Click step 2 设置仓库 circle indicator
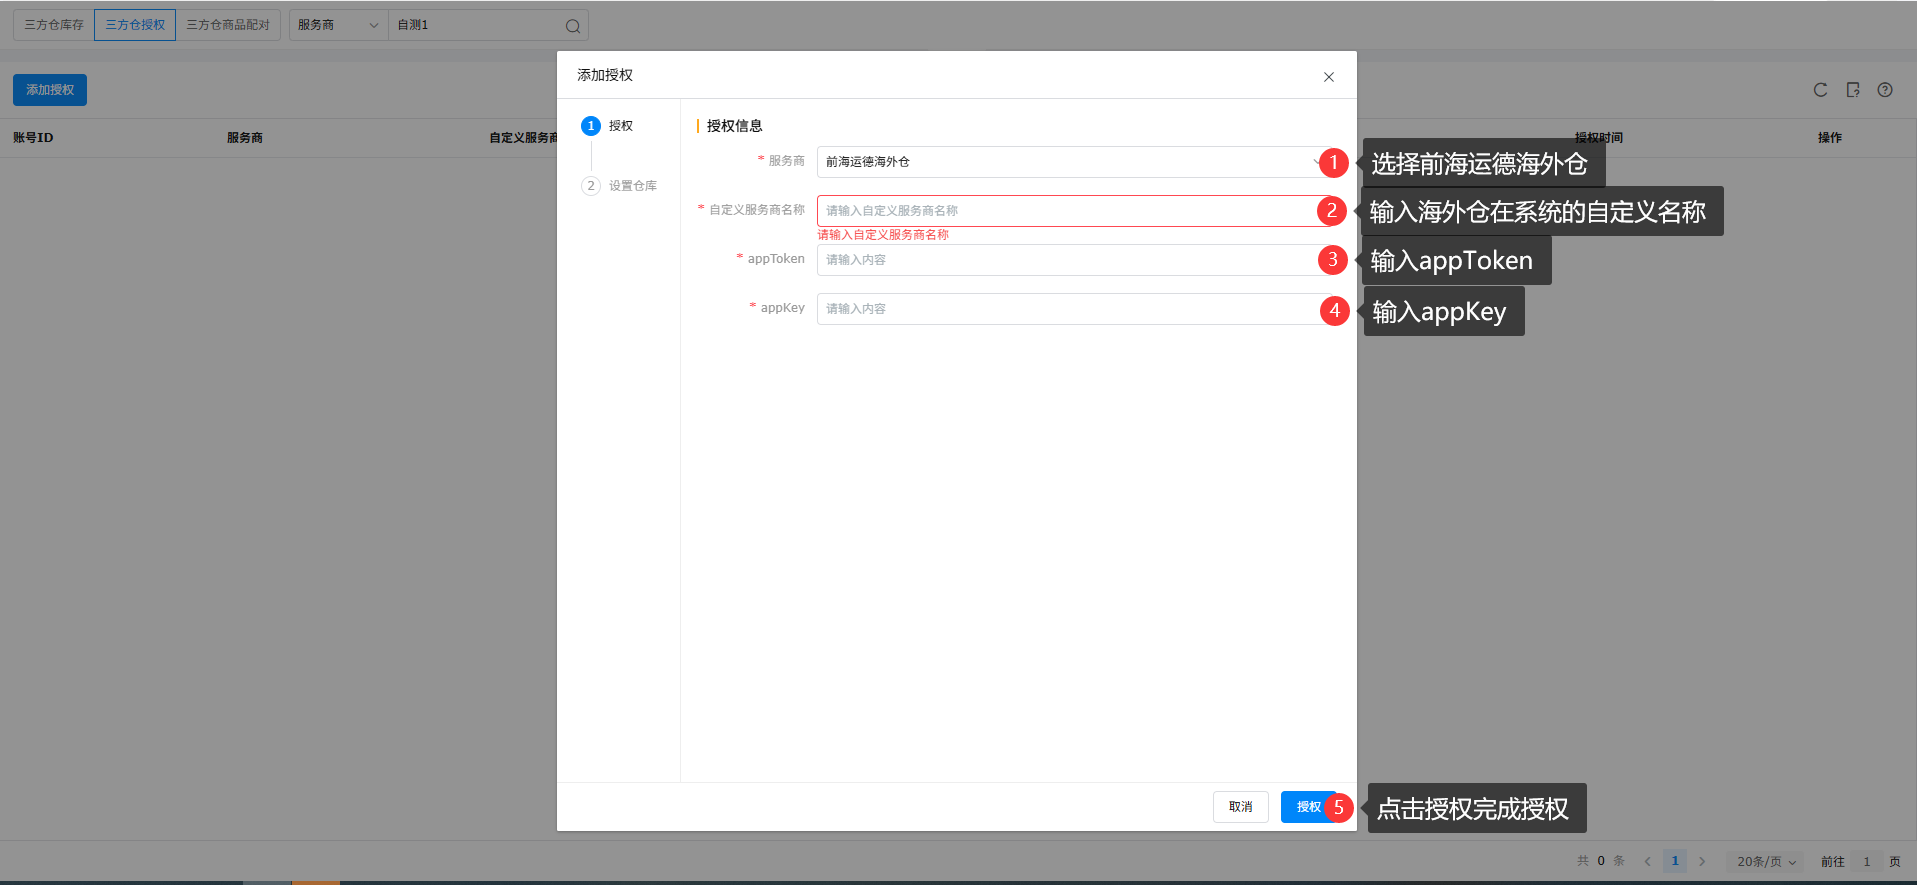Image resolution: width=1917 pixels, height=885 pixels. point(591,186)
